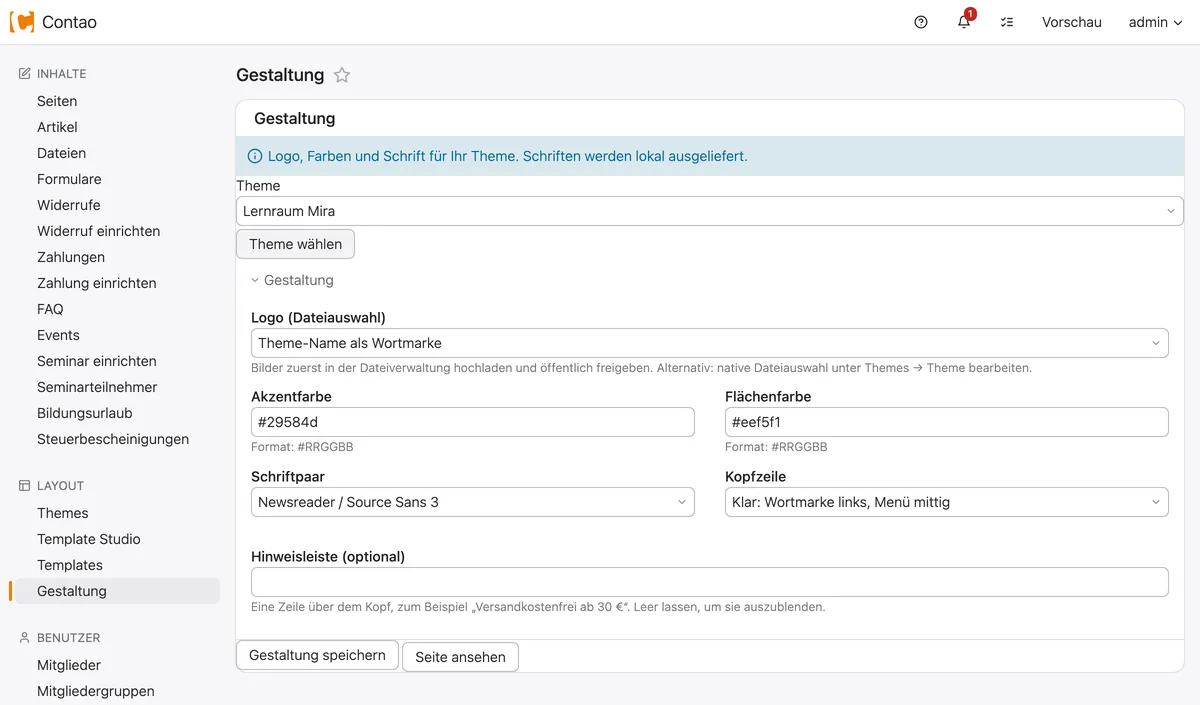
Task: Open Seminarteilnehmer in the sidebar
Action: [x=97, y=387]
